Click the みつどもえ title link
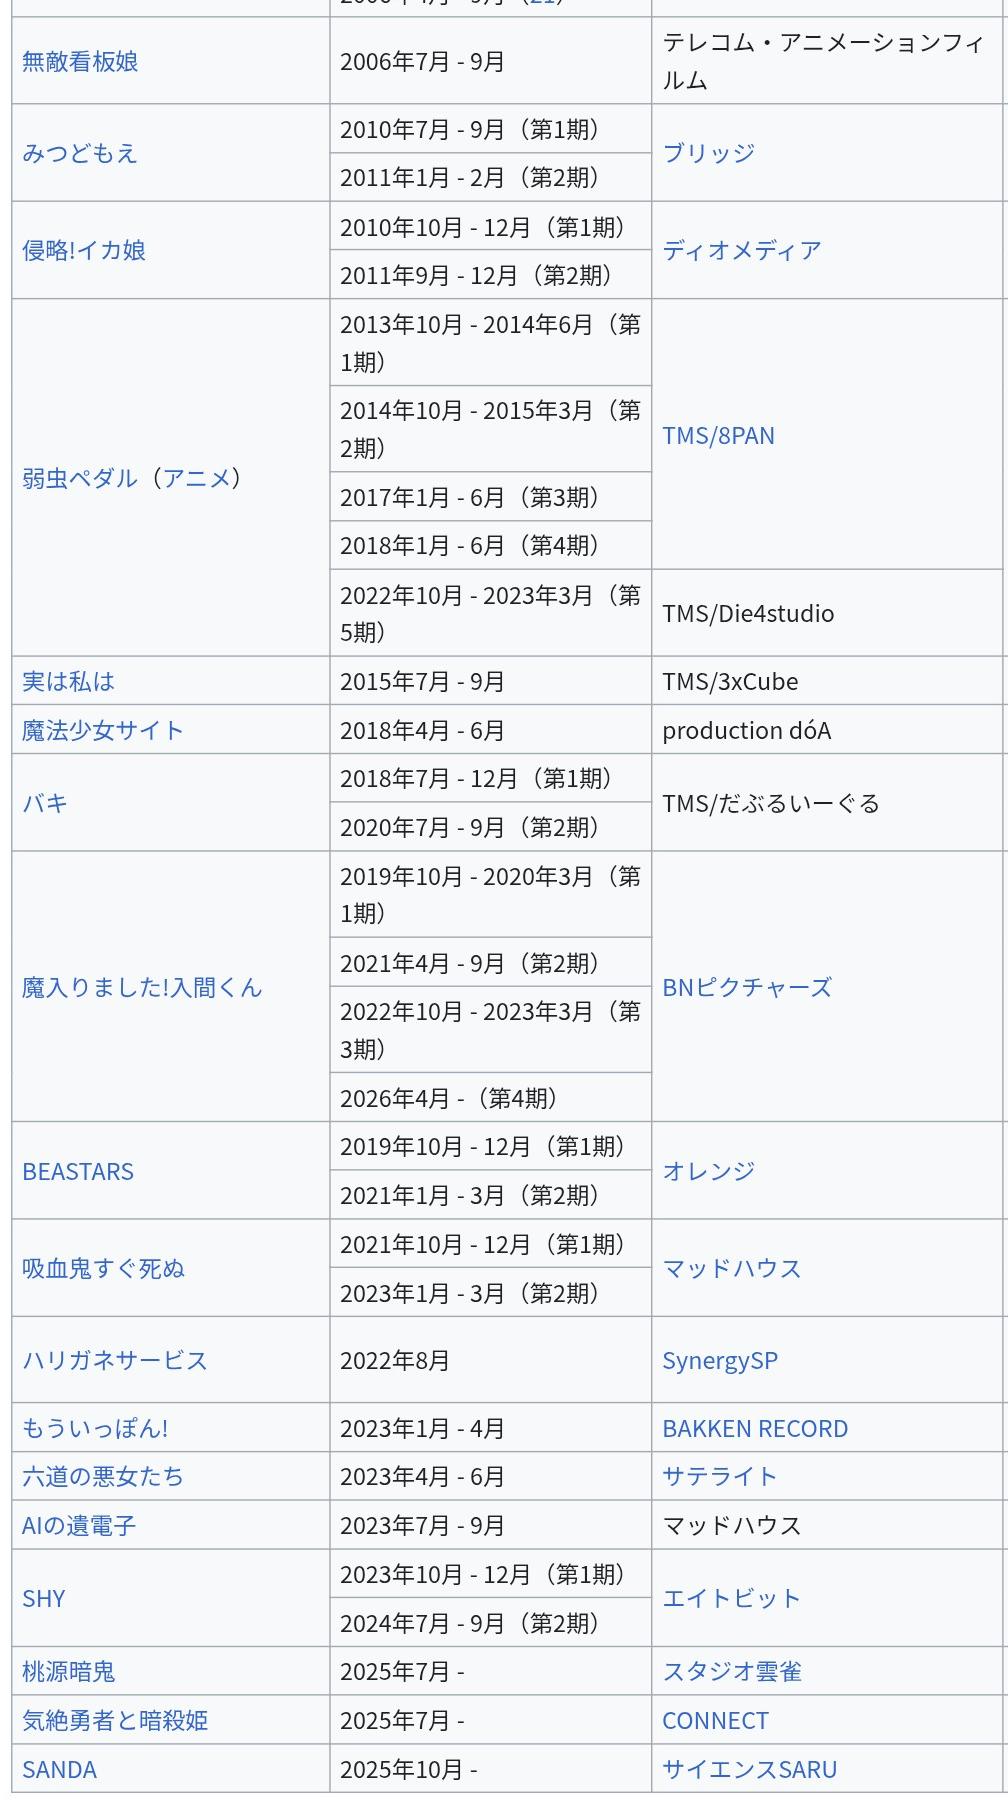 (x=80, y=154)
